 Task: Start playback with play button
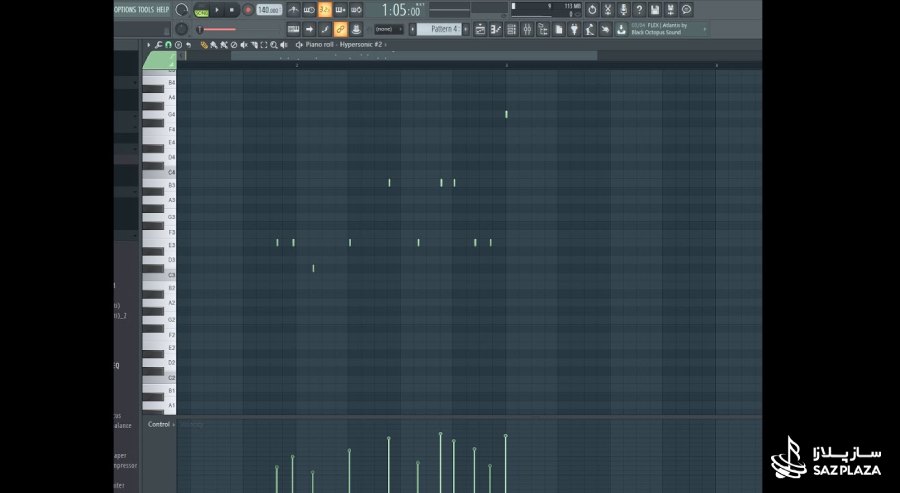pos(217,10)
